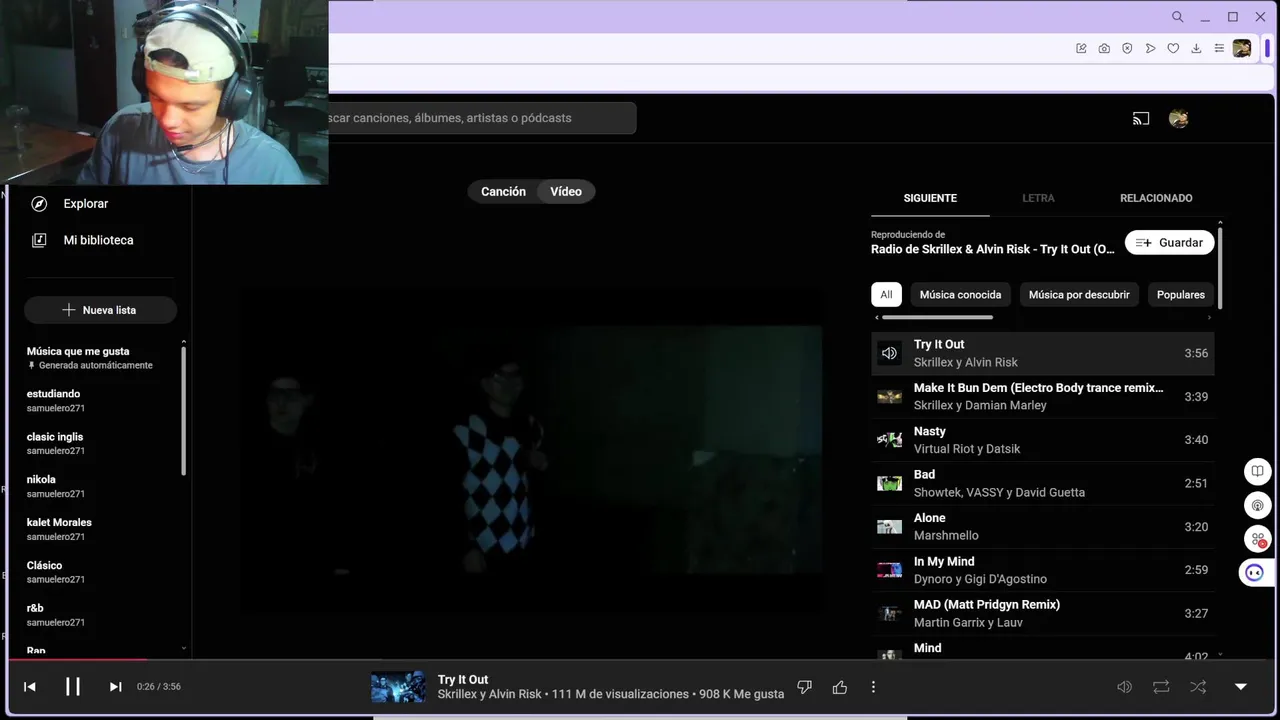This screenshot has width=1280, height=720.
Task: Filter queue by Populares chip
Action: [x=1181, y=295]
